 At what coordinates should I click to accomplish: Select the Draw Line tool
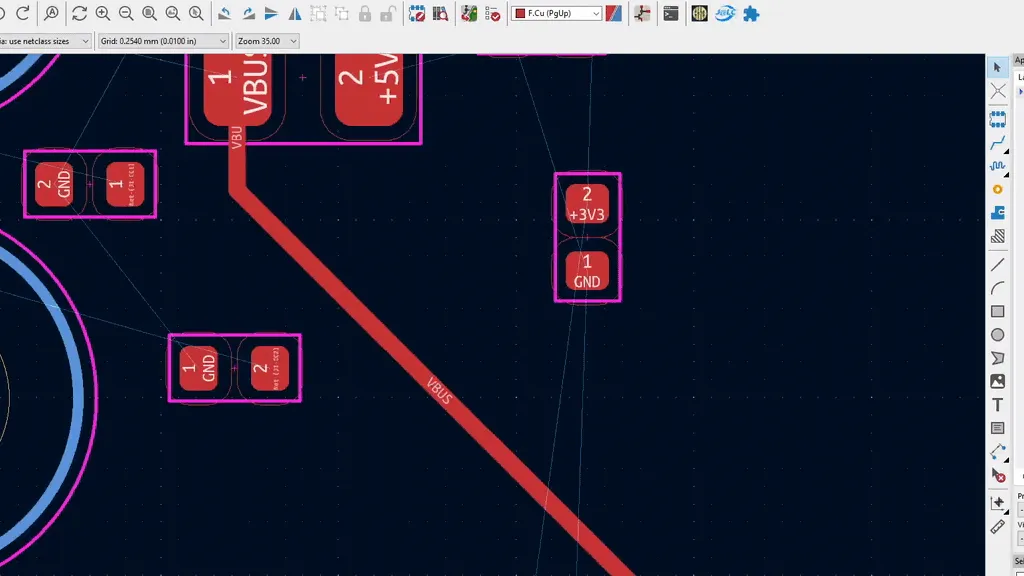pyautogui.click(x=997, y=264)
